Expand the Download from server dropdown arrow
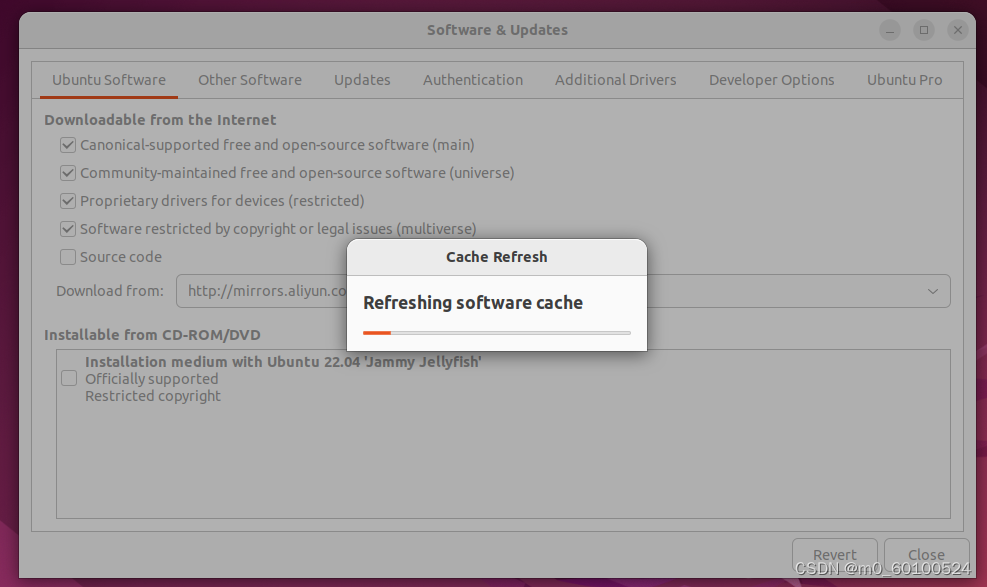The width and height of the screenshot is (987, 587). (x=933, y=291)
